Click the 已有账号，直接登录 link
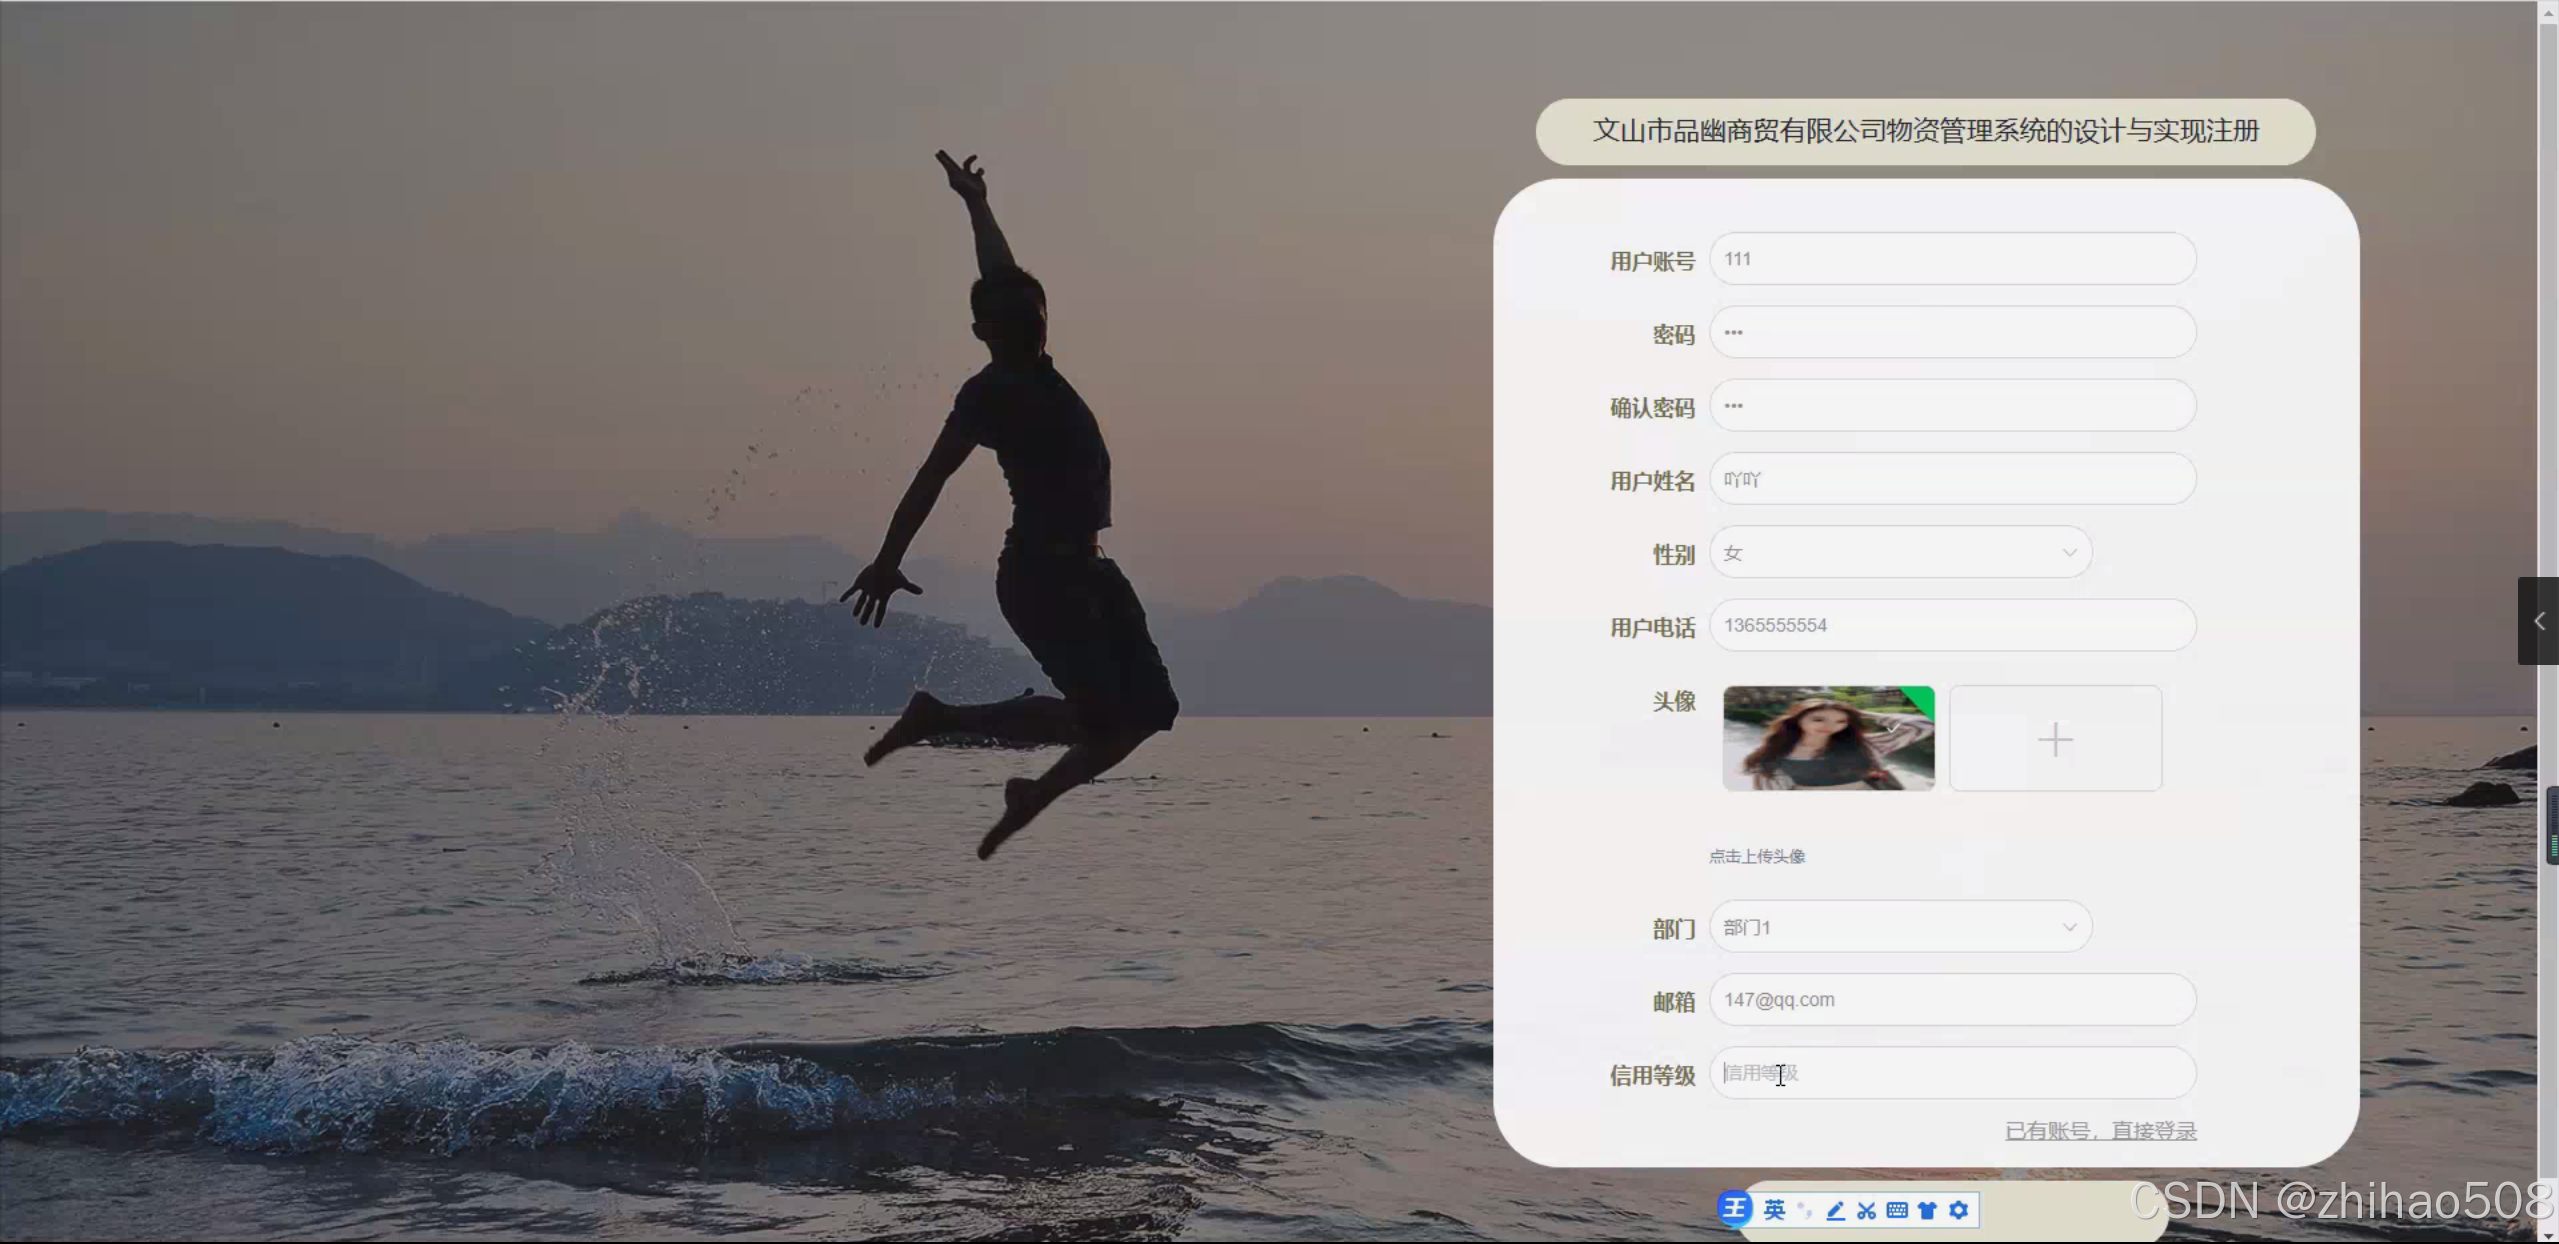The width and height of the screenshot is (2559, 1244). point(2100,1131)
